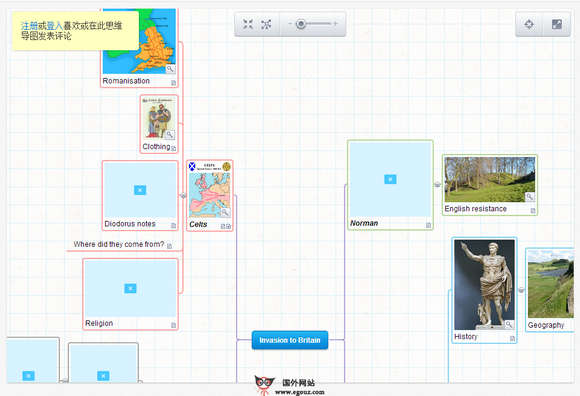The image size is (580, 396).
Task: Magnify the English resistance photo
Action: pos(530,197)
